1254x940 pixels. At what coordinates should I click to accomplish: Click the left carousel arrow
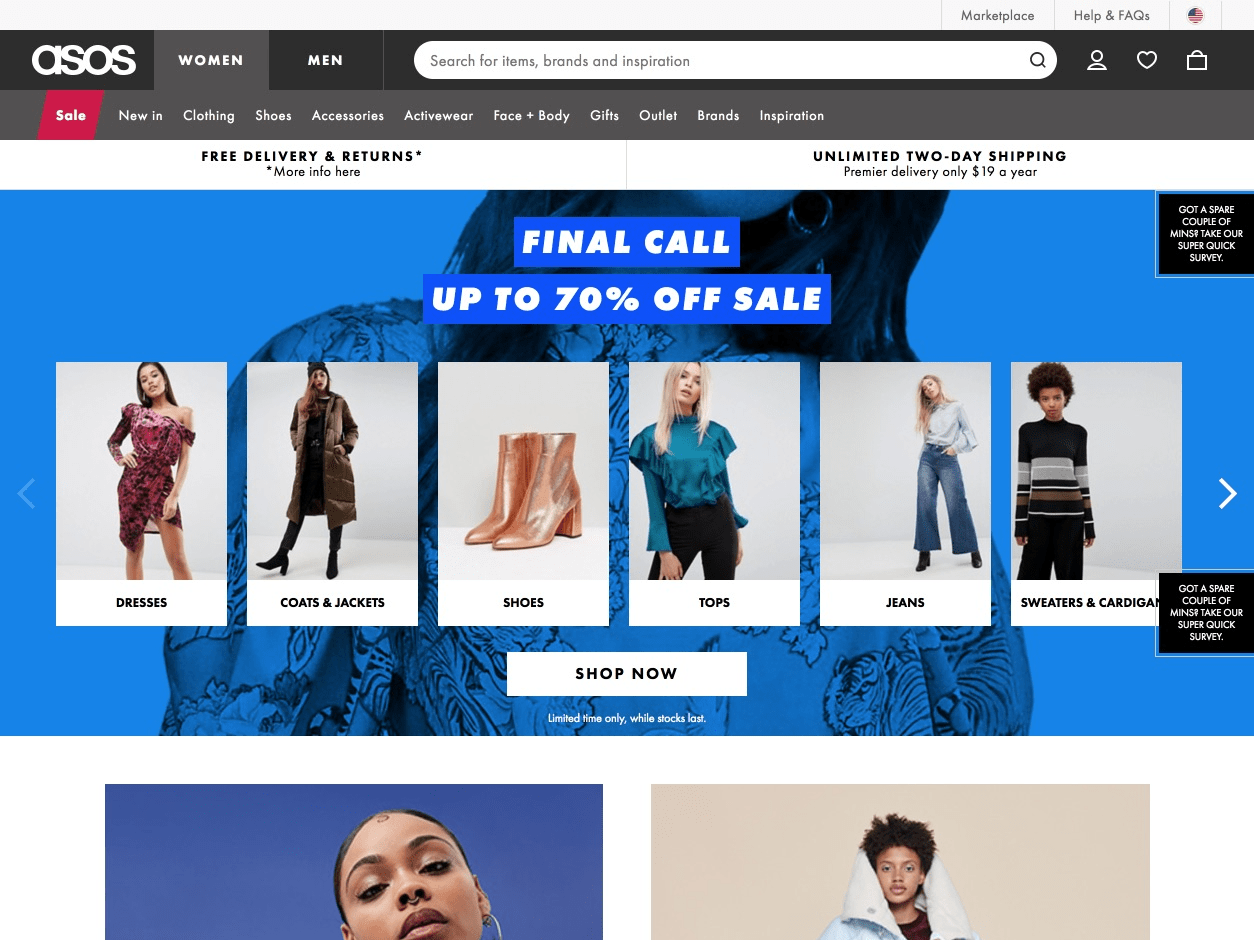tap(27, 493)
